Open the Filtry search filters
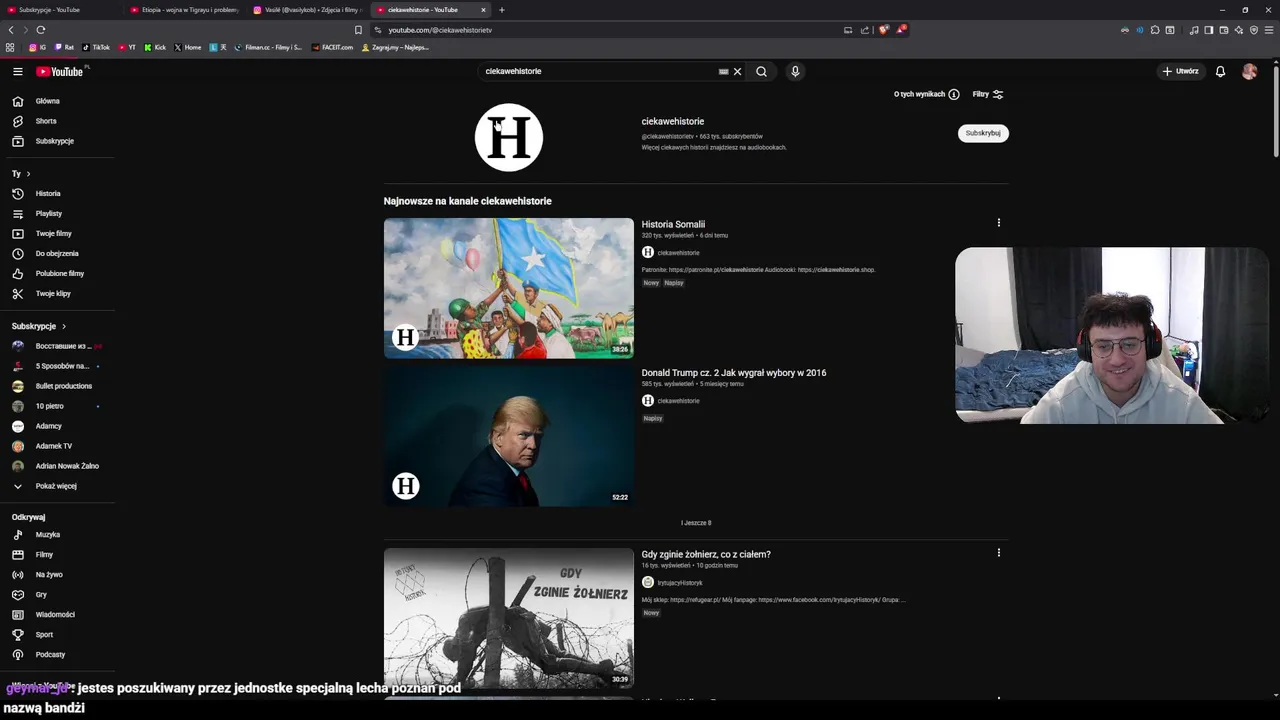This screenshot has height=720, width=1280. (x=988, y=94)
